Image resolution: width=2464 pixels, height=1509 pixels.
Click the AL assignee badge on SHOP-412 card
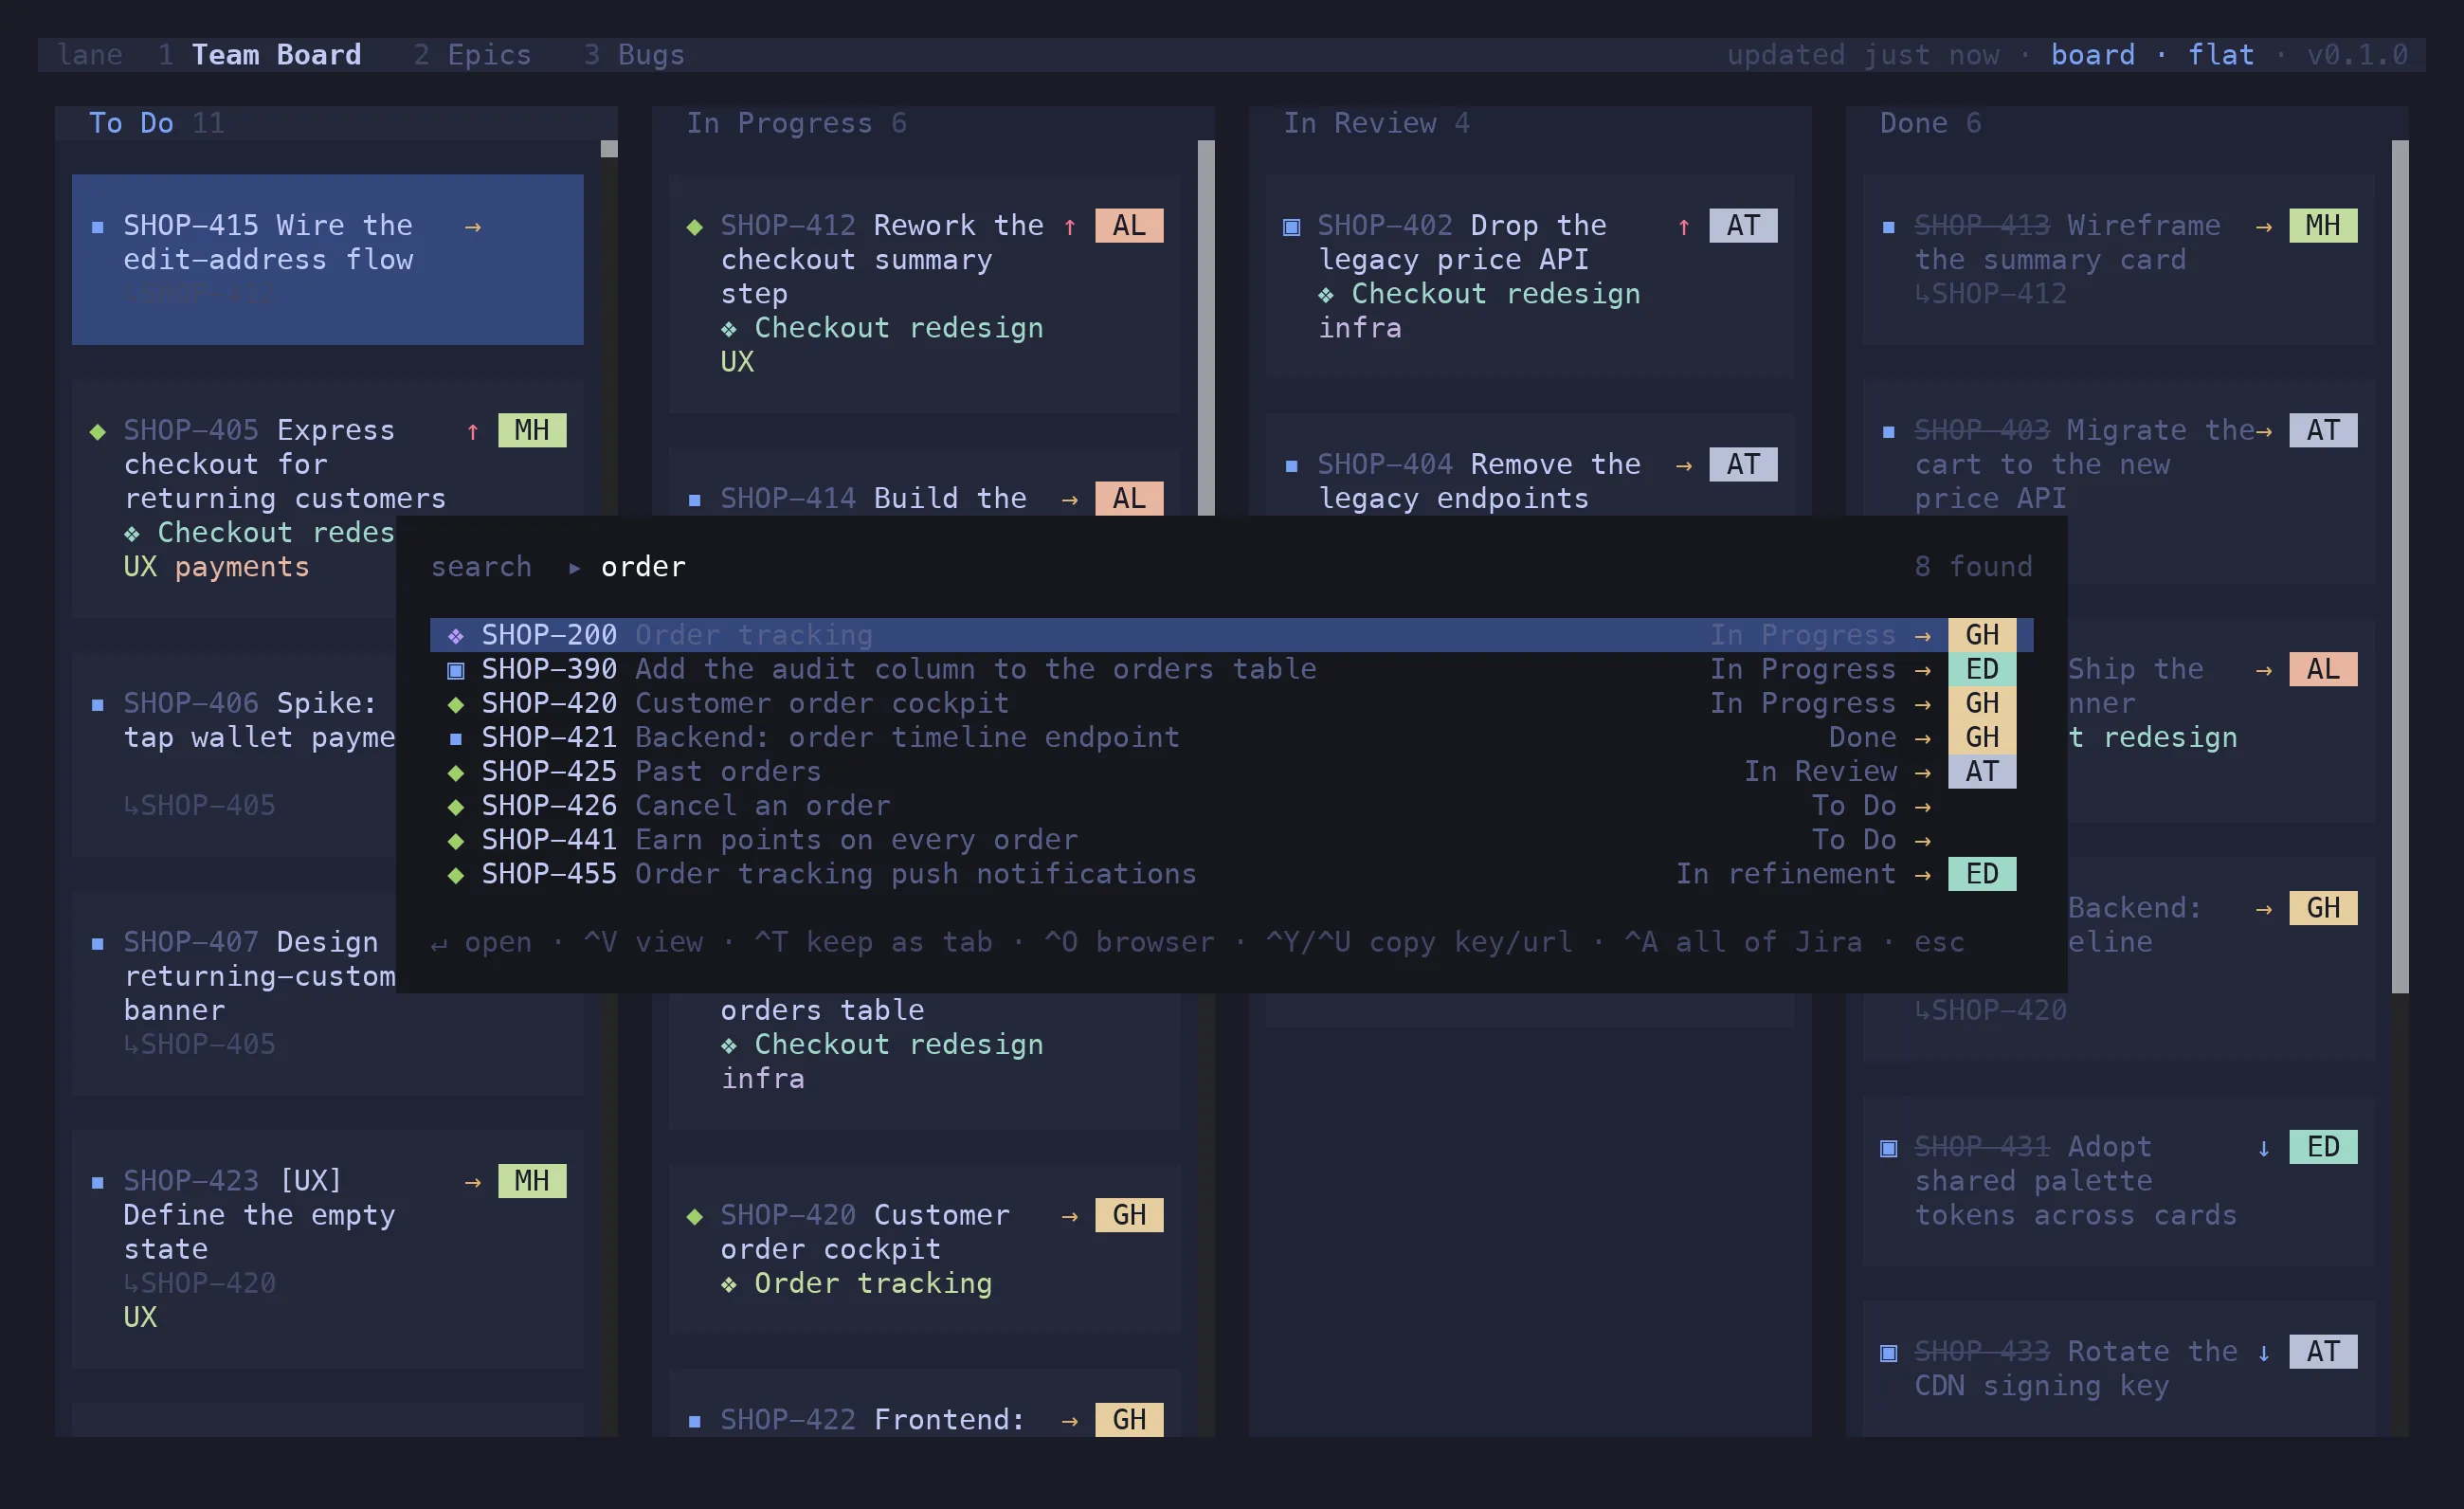pyautogui.click(x=1129, y=225)
